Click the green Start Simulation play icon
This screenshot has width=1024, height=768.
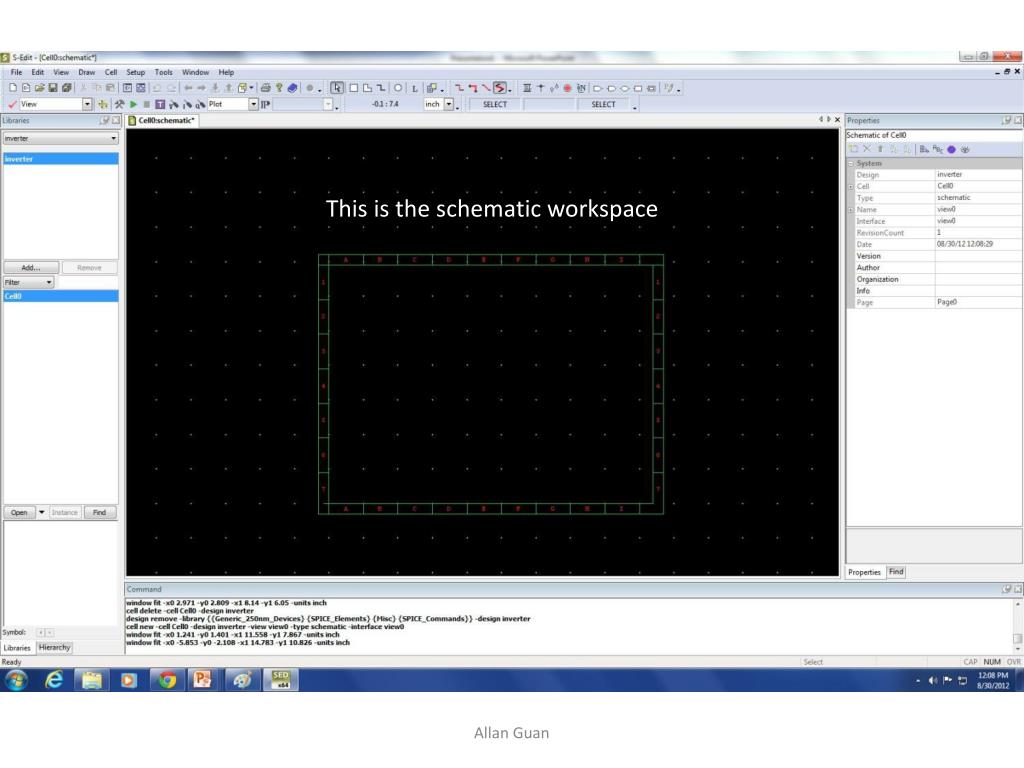133,104
